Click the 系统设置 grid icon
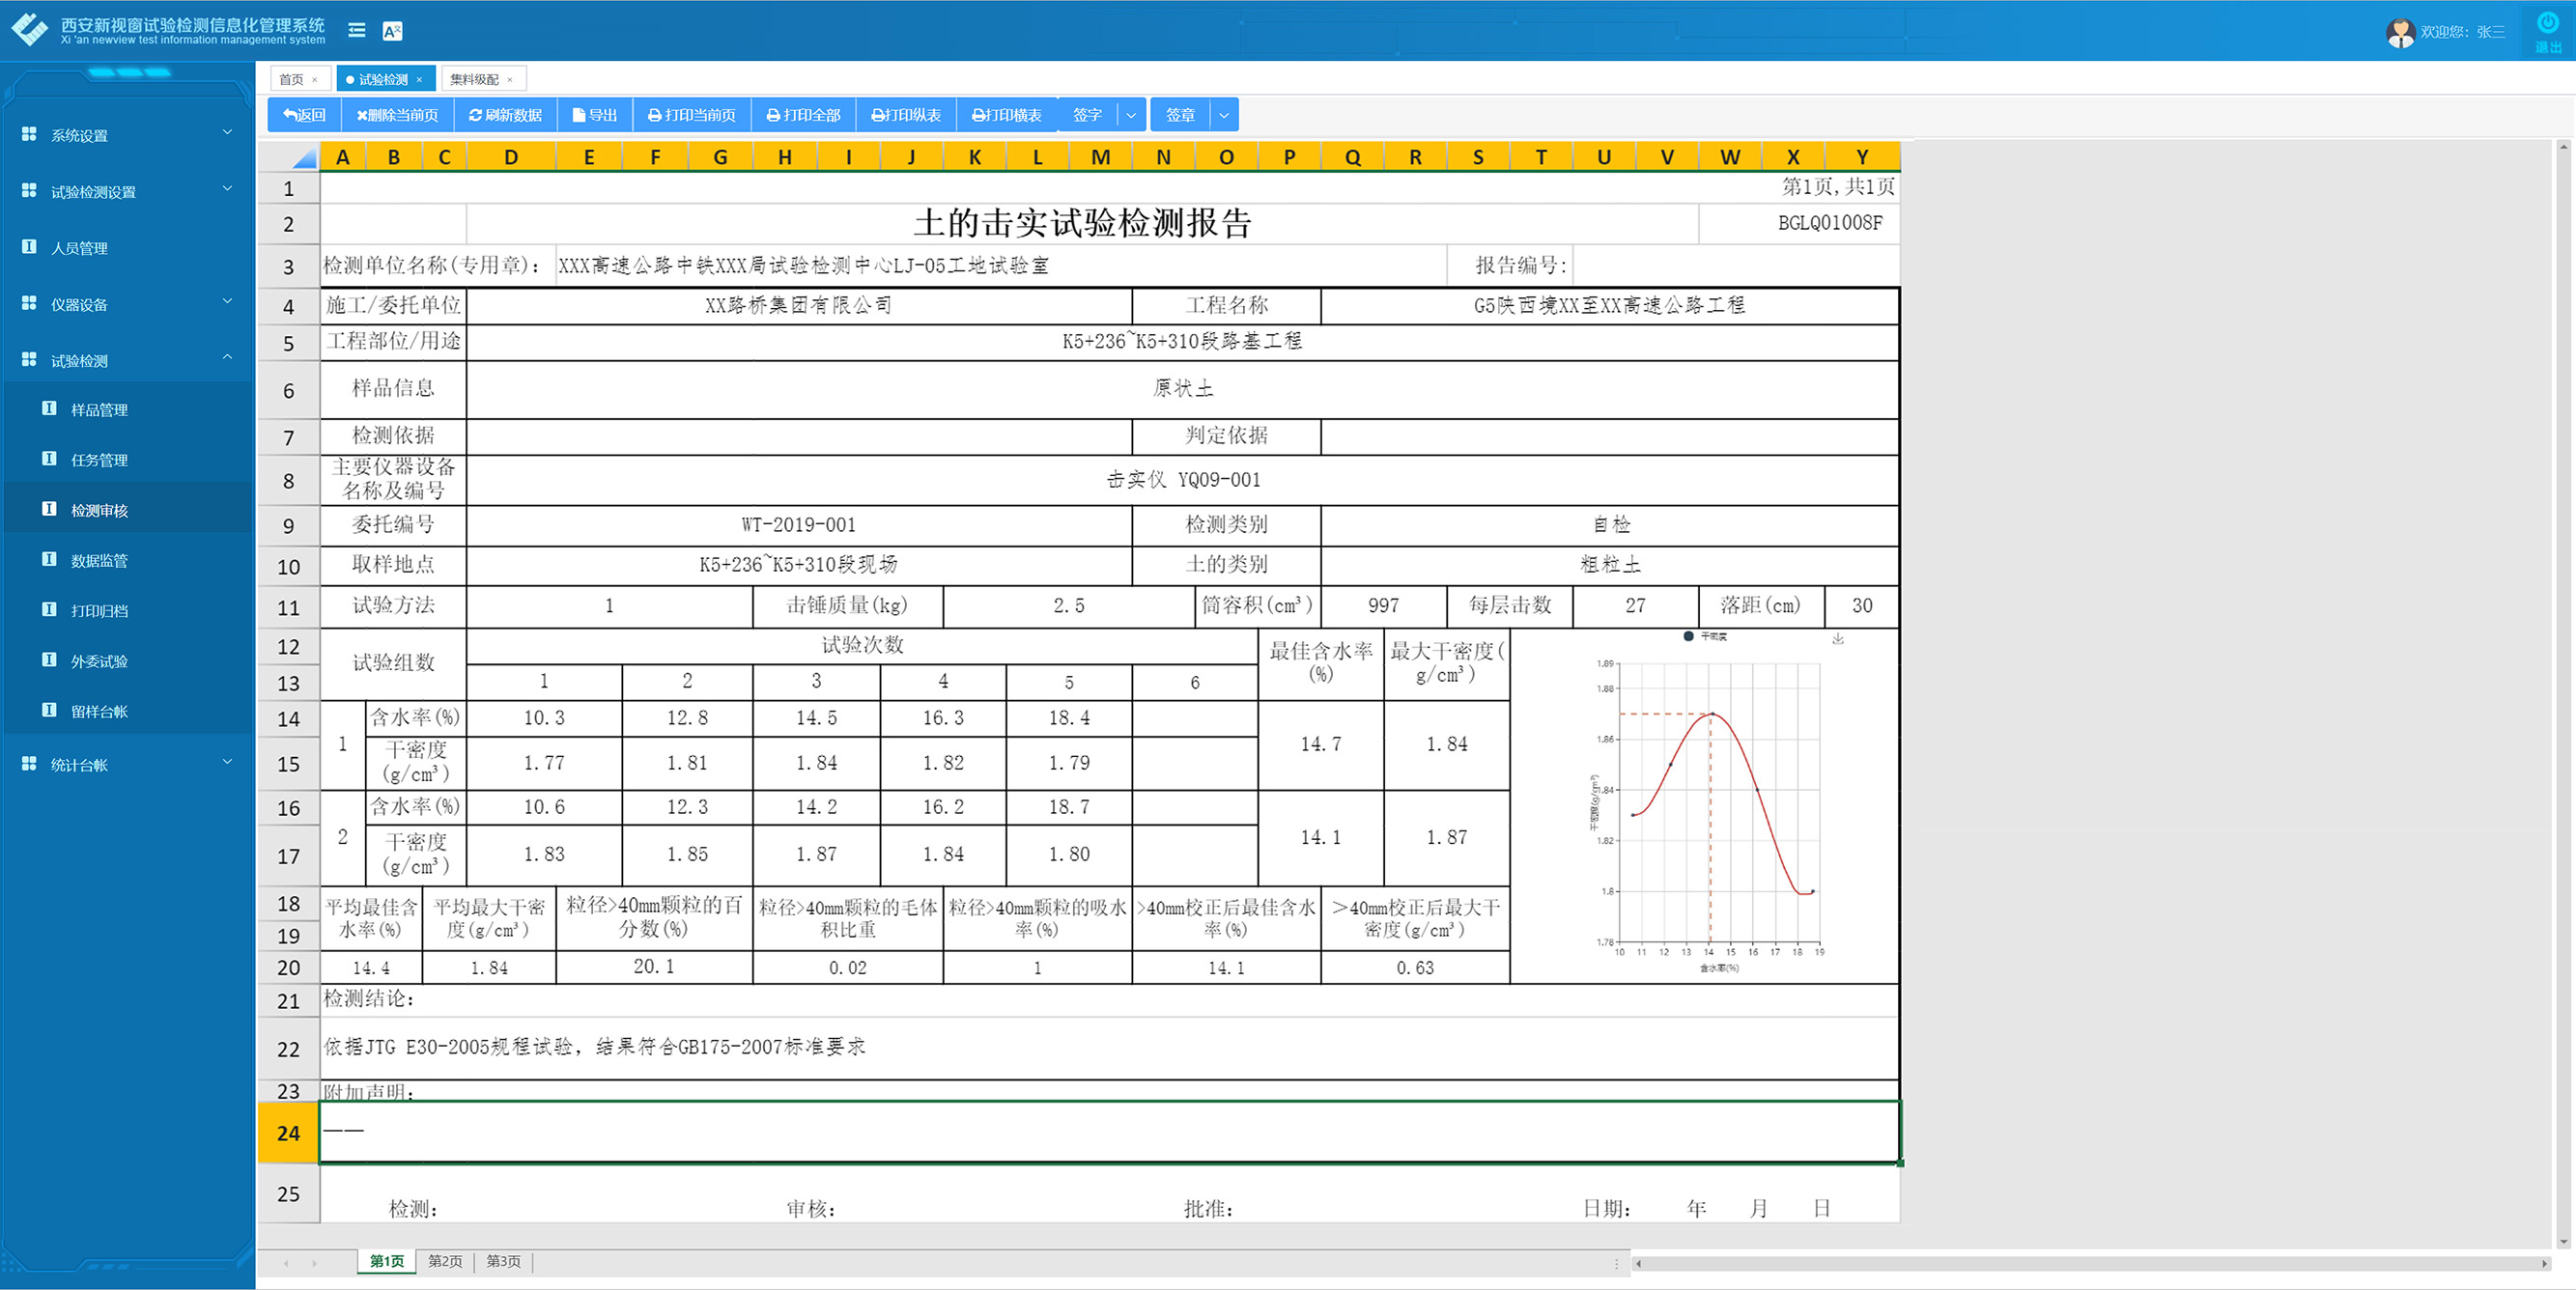 (29, 134)
